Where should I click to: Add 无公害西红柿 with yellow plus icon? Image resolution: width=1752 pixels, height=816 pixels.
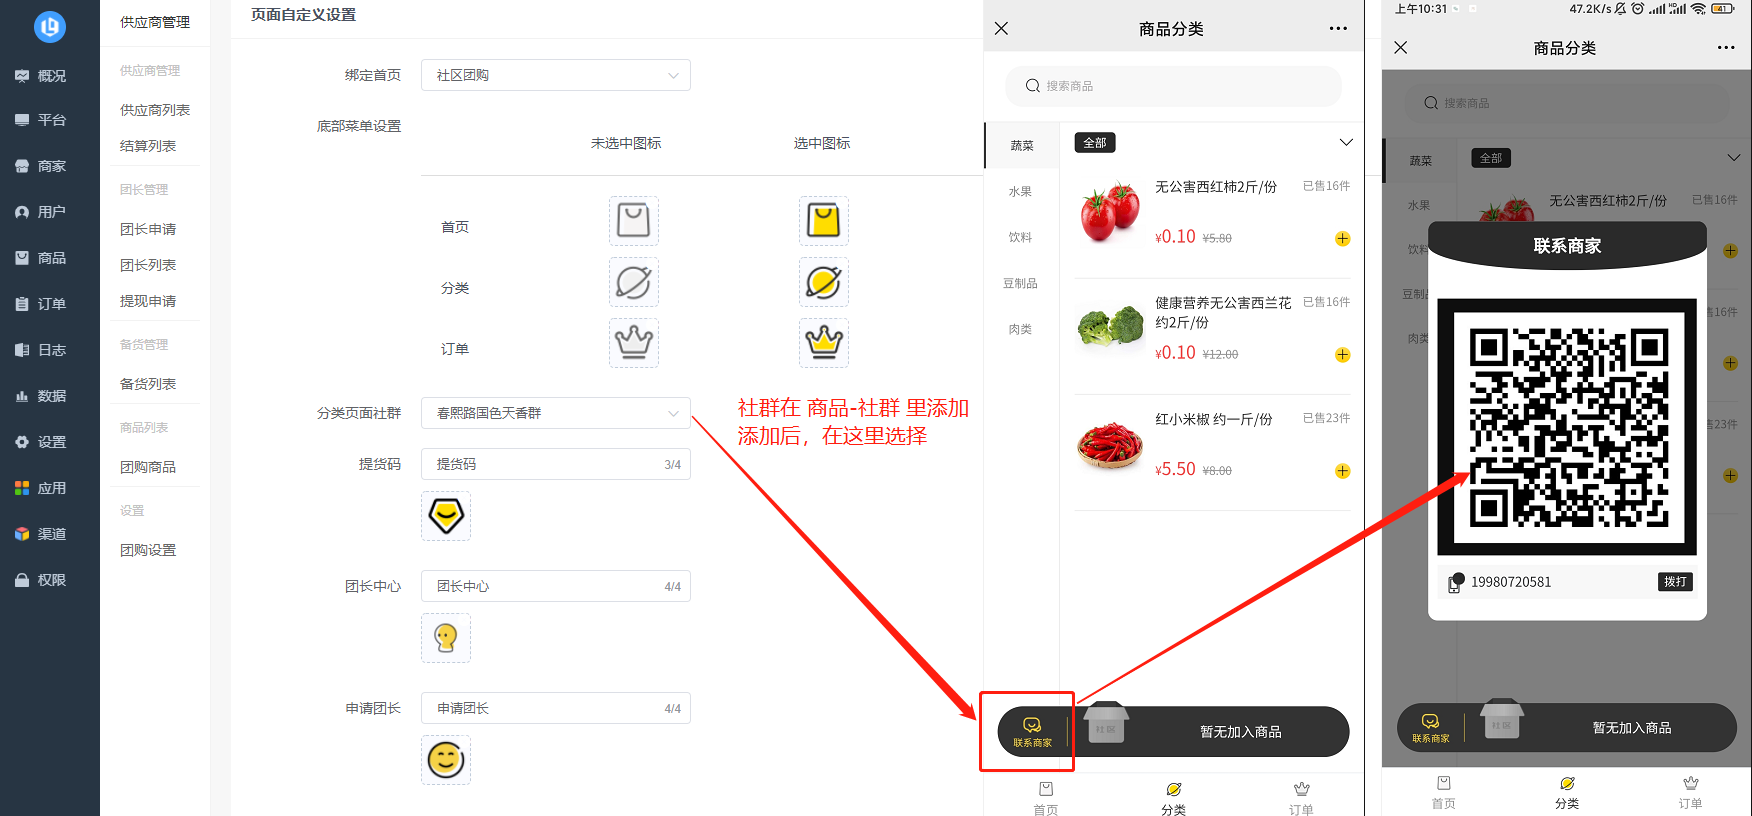tap(1343, 239)
